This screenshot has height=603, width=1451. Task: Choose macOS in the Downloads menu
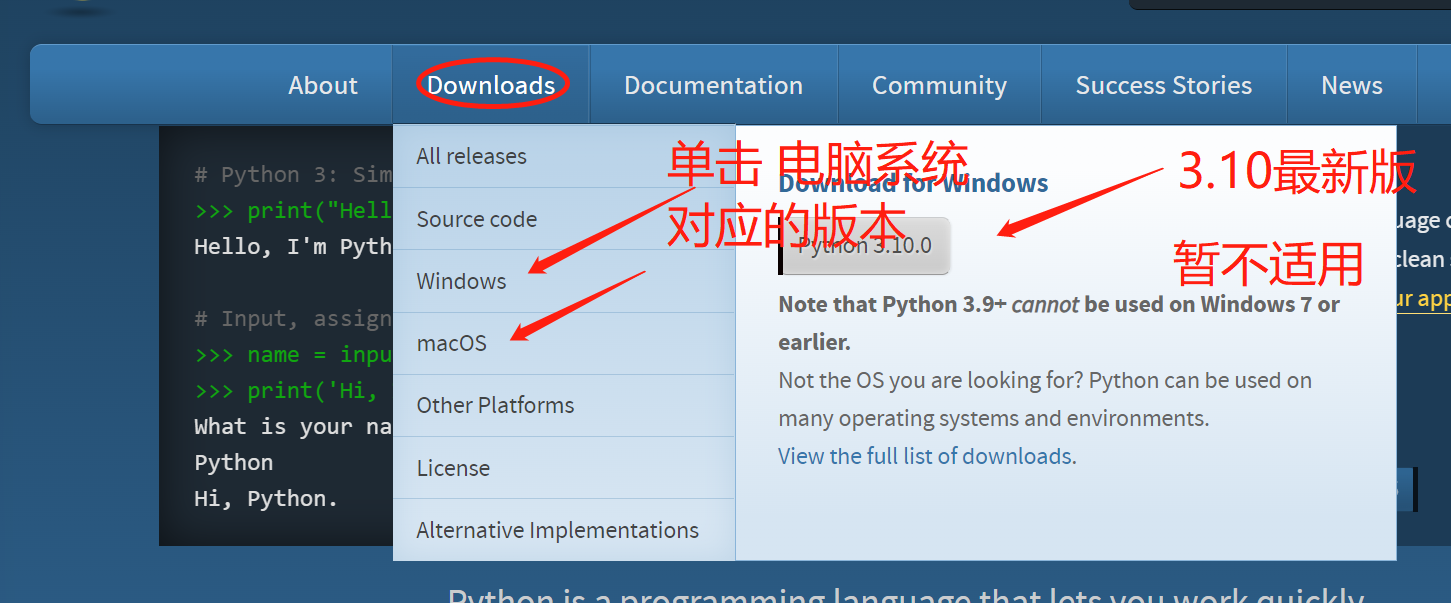564,343
